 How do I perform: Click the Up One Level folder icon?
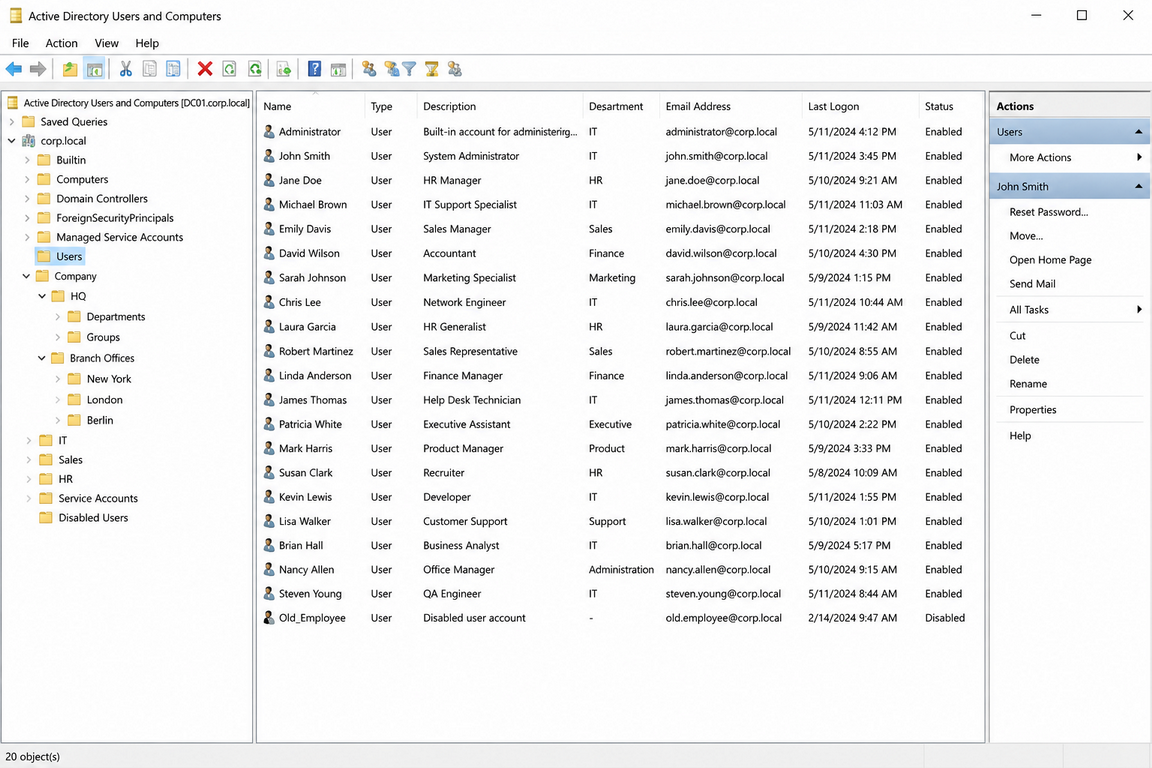coord(70,69)
